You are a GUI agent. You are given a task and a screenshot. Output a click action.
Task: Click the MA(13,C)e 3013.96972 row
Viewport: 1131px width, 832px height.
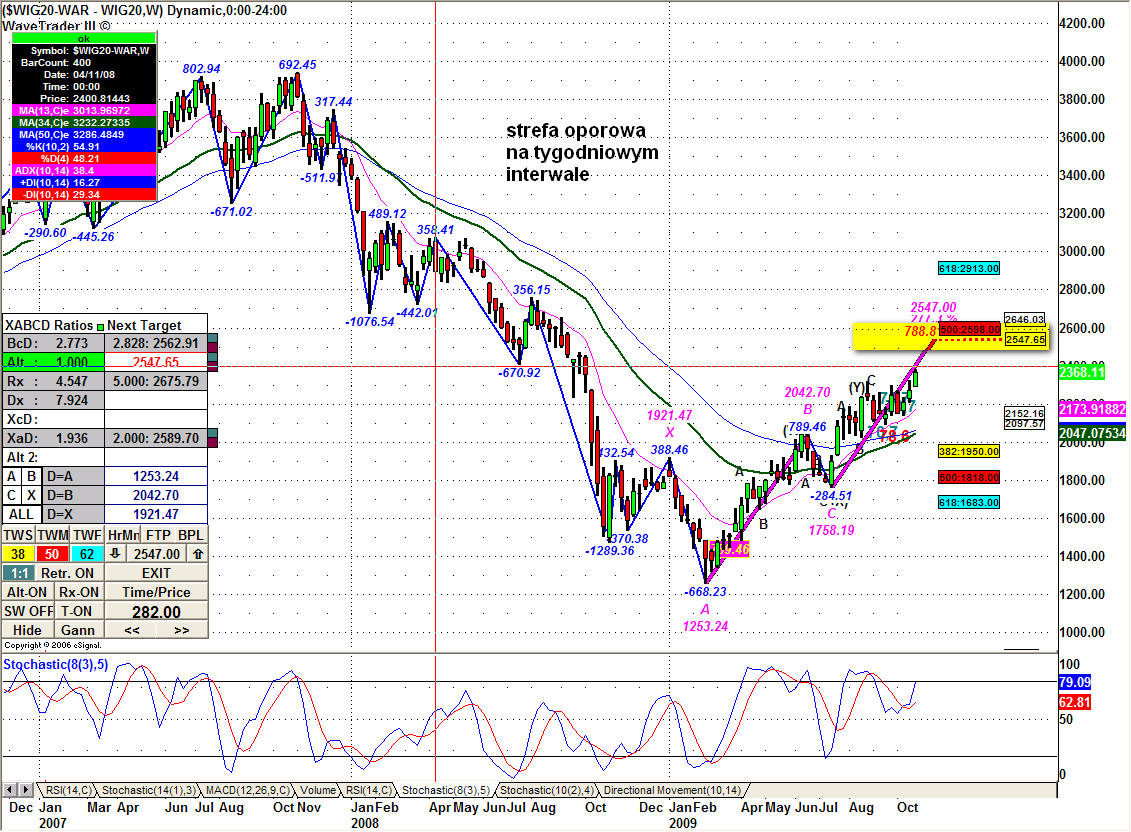[84, 110]
